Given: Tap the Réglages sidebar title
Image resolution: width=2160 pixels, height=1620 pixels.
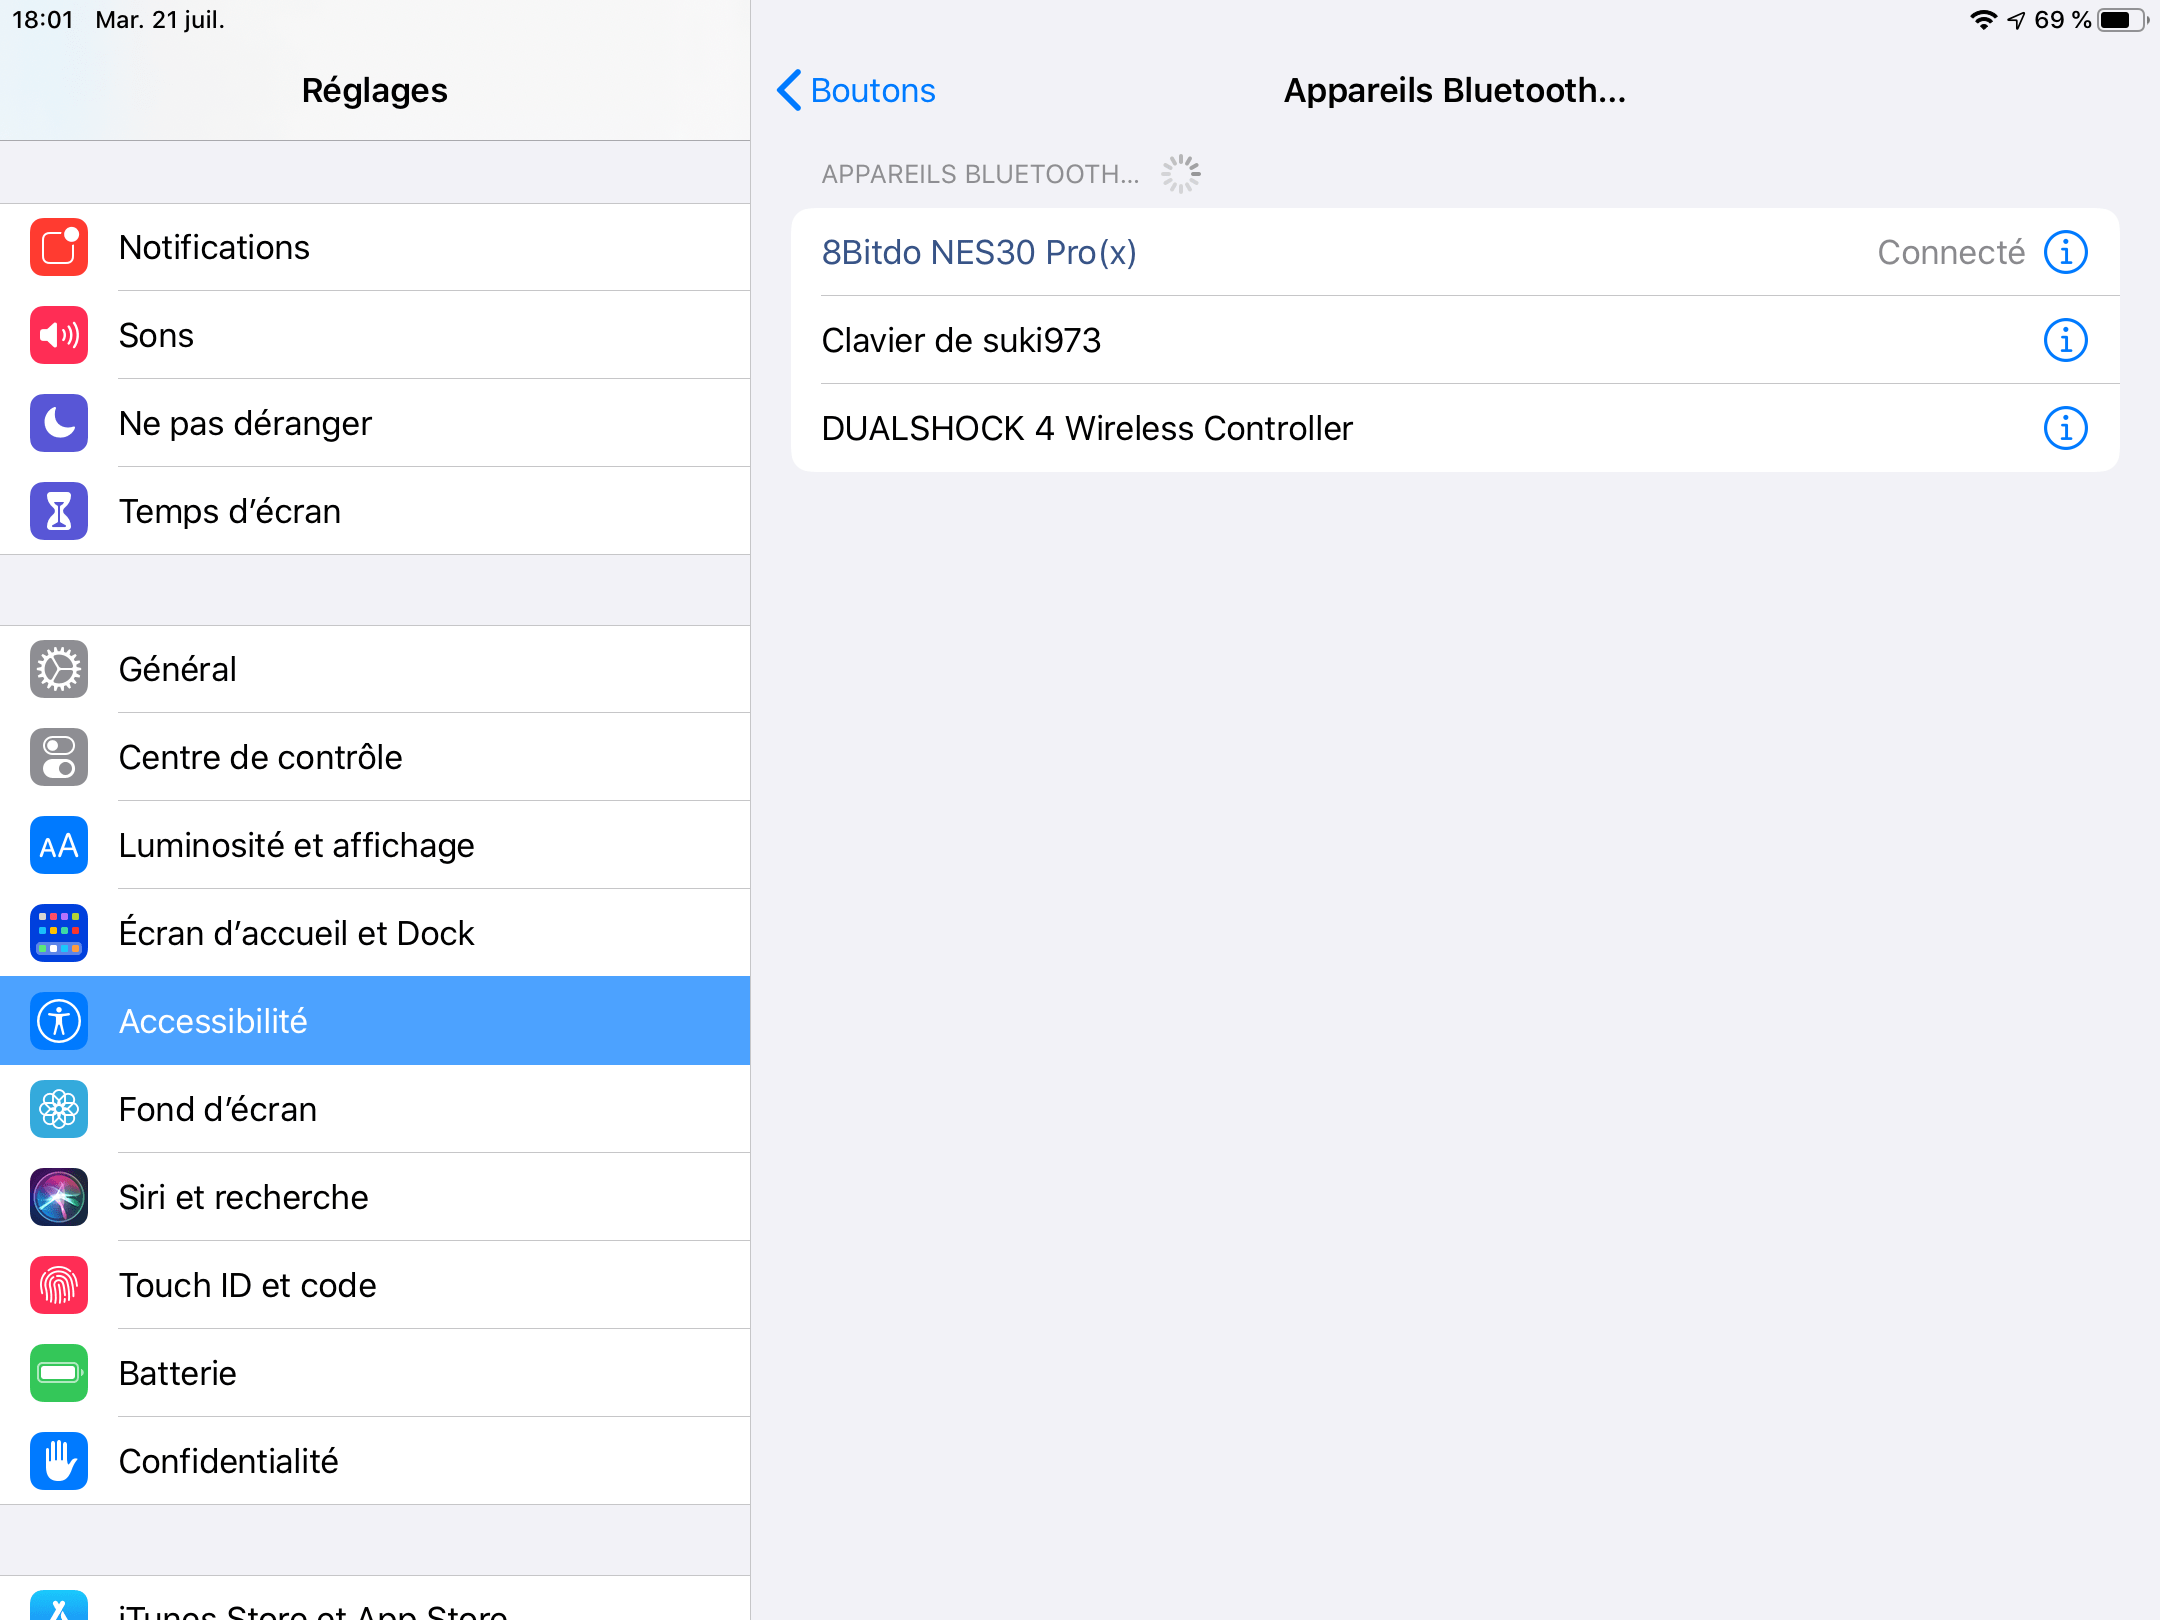Looking at the screenshot, I should tap(375, 90).
